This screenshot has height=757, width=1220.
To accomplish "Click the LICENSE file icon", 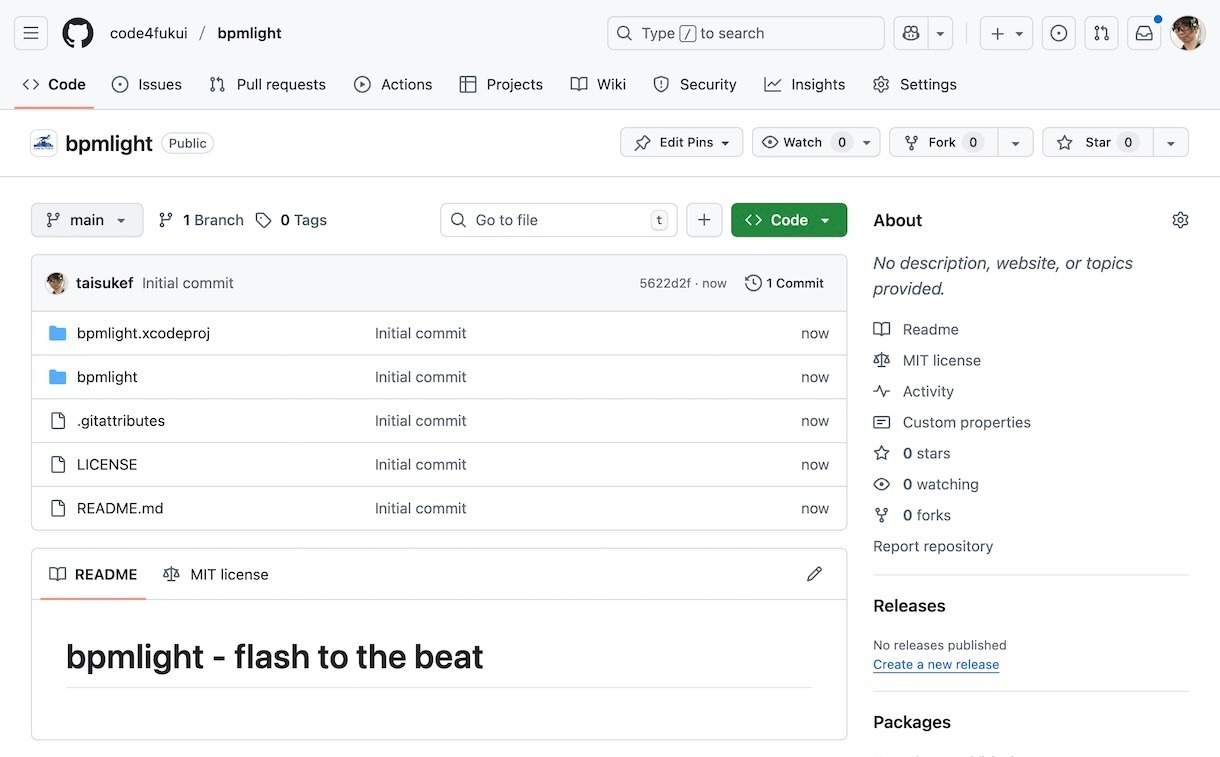I will [x=58, y=464].
